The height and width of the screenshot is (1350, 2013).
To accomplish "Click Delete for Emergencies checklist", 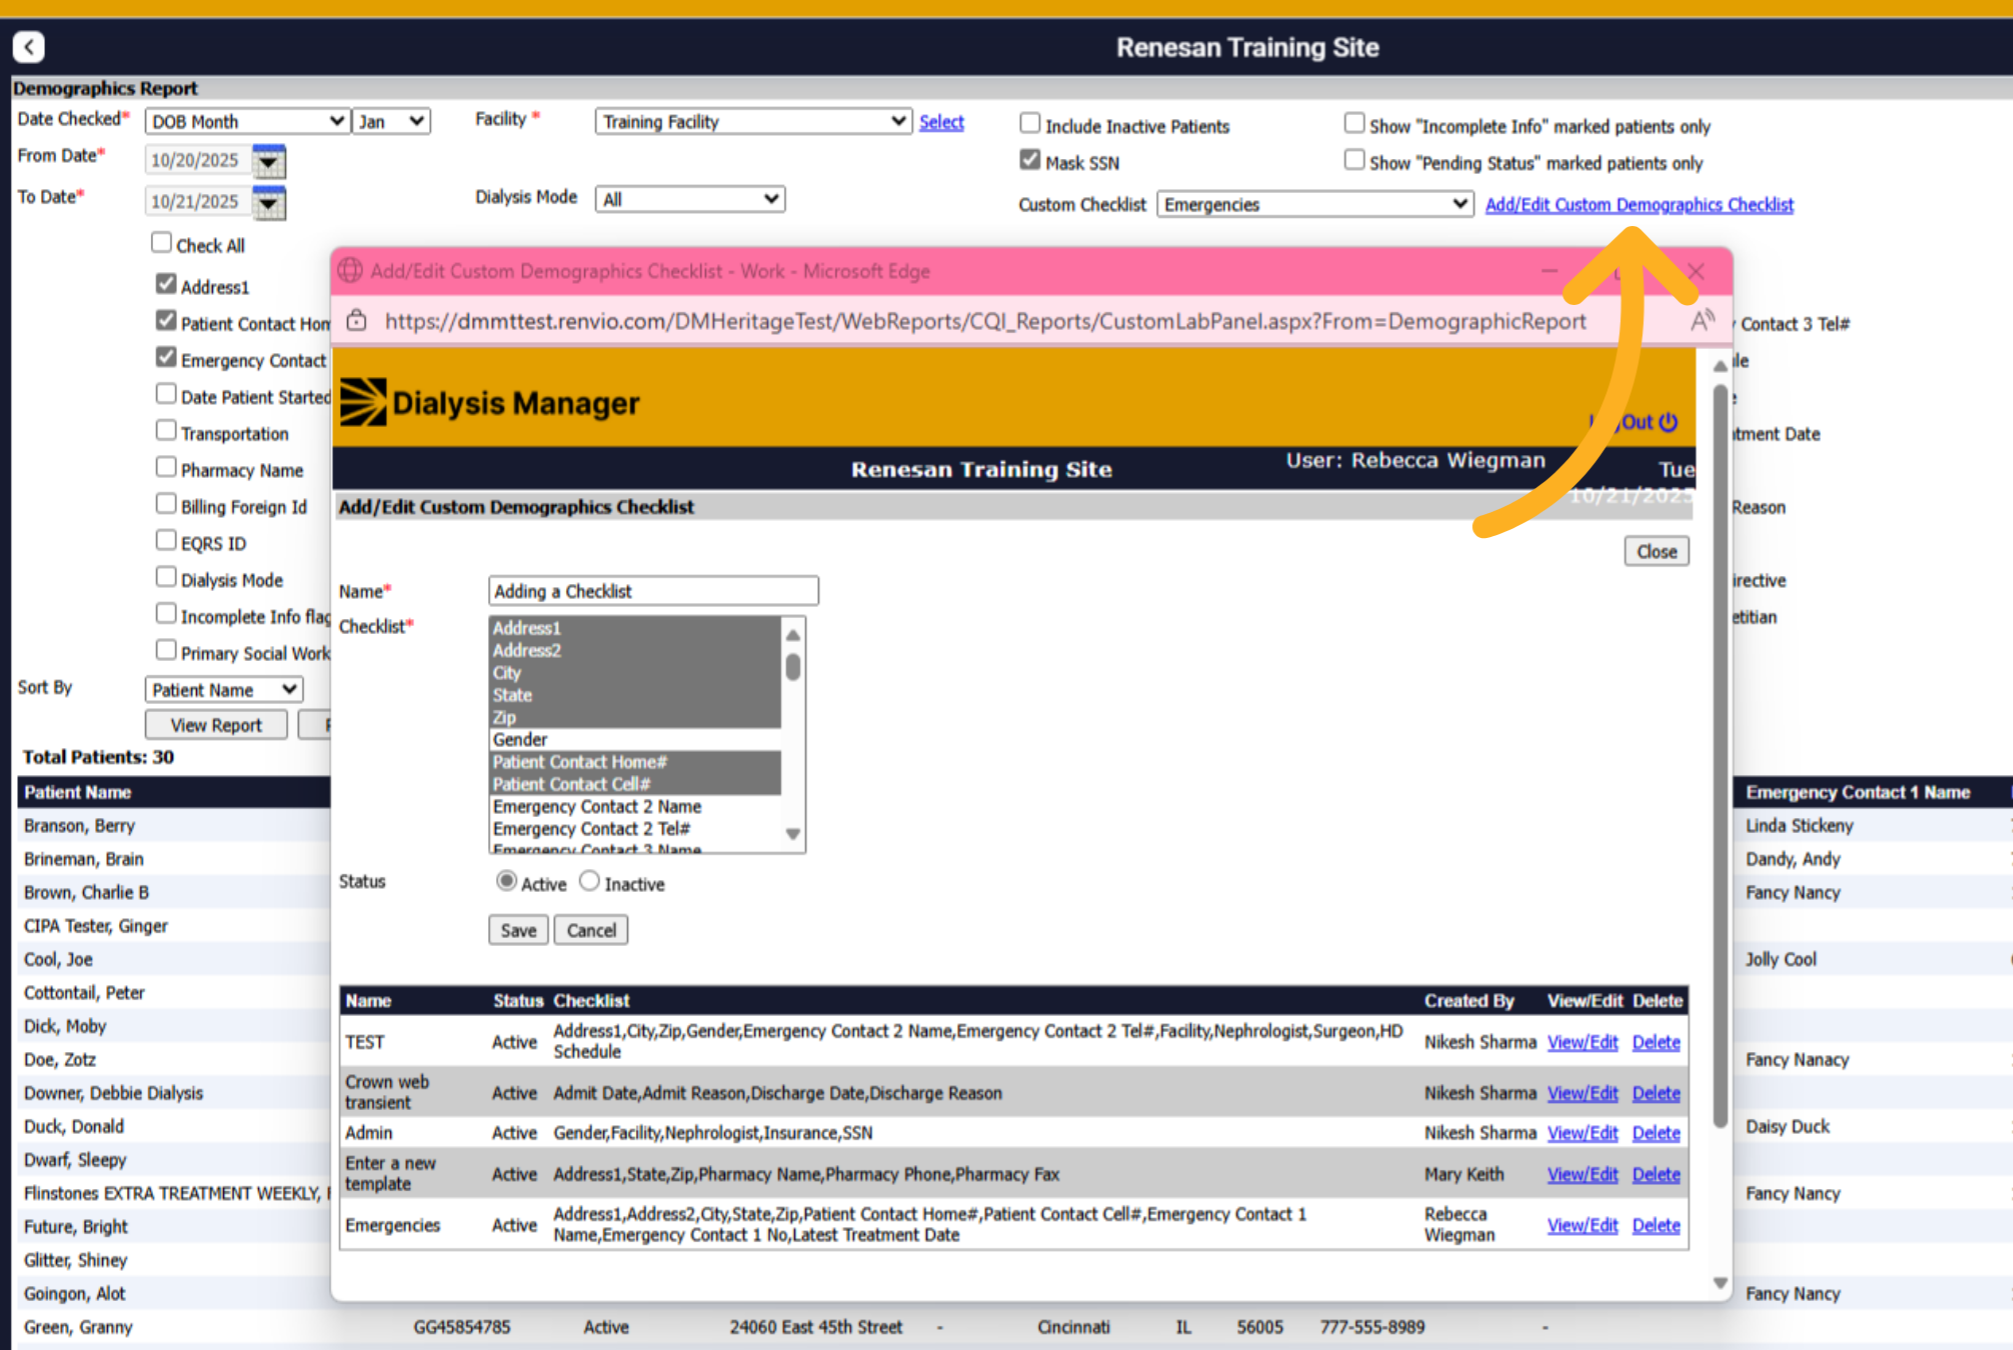I will 1656,1225.
